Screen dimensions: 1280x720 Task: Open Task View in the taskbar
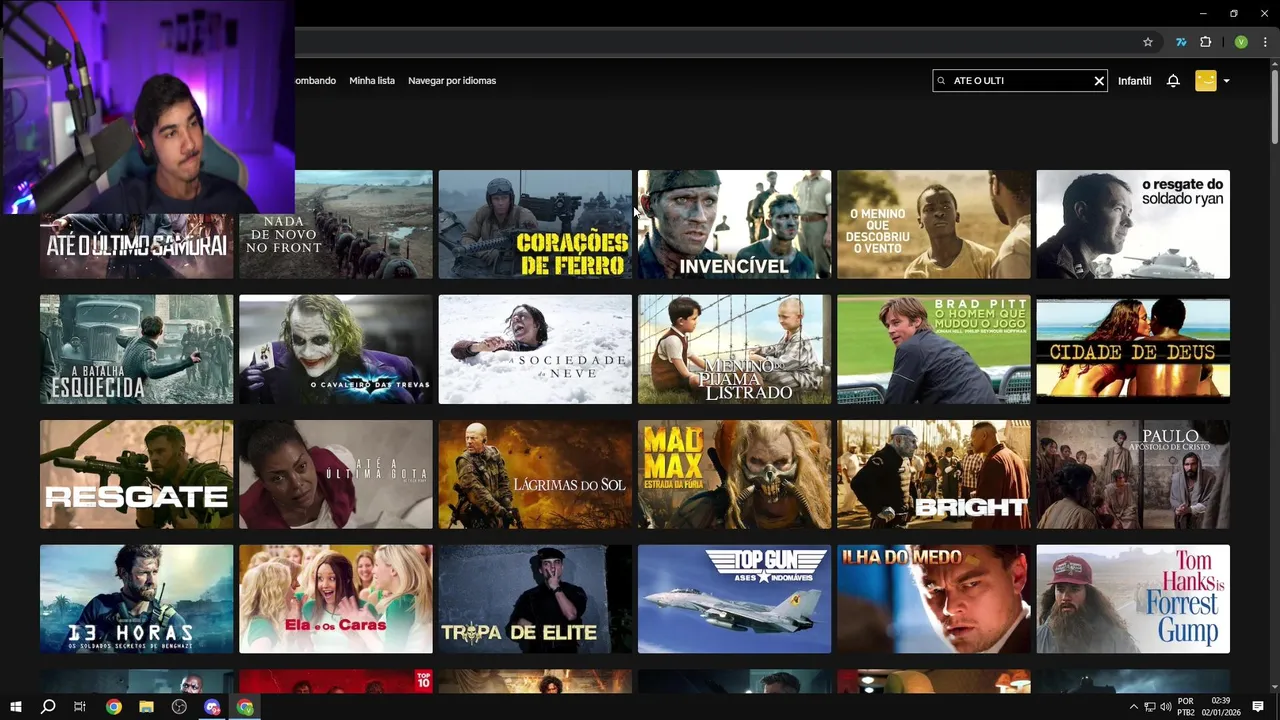click(80, 707)
